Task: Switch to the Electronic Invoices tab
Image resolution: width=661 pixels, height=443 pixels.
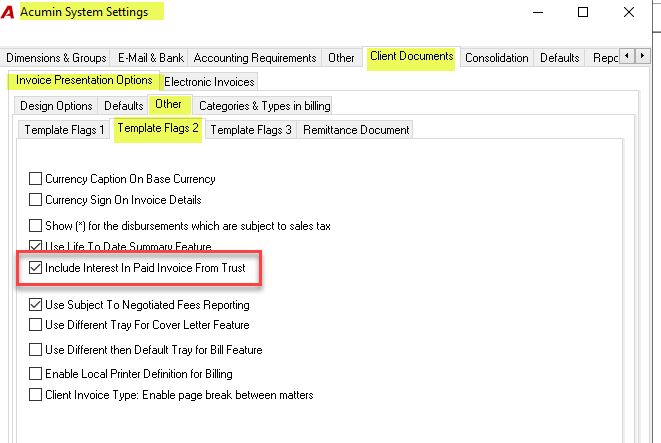Action: tap(209, 82)
